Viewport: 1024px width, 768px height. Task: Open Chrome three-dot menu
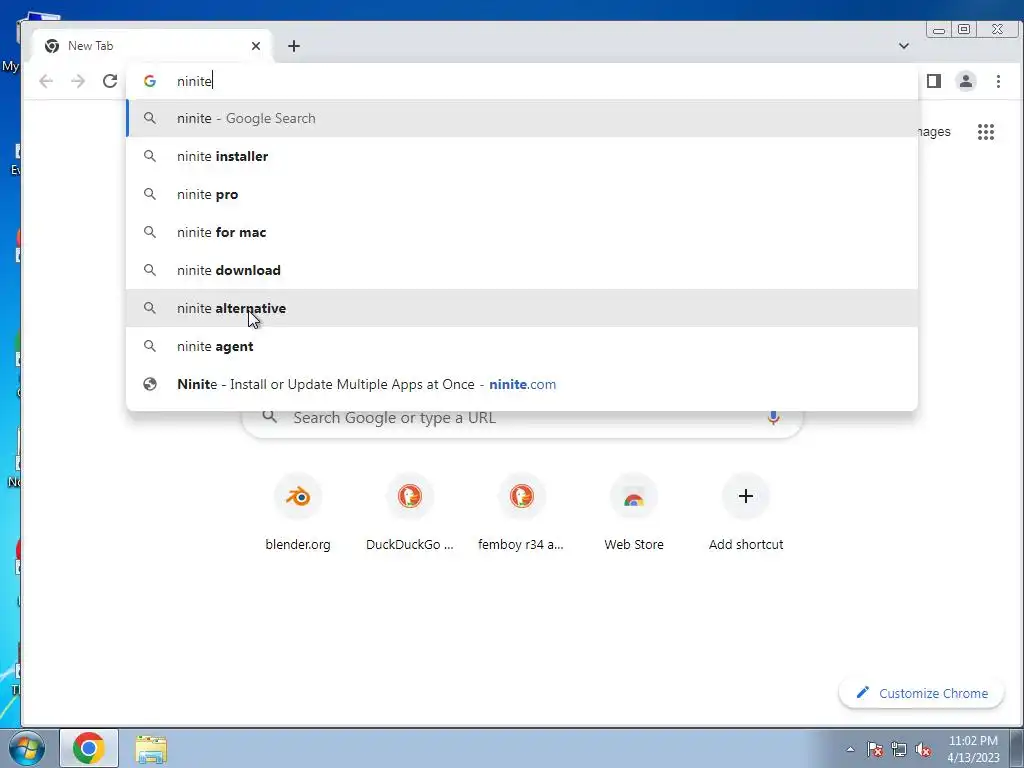(998, 81)
